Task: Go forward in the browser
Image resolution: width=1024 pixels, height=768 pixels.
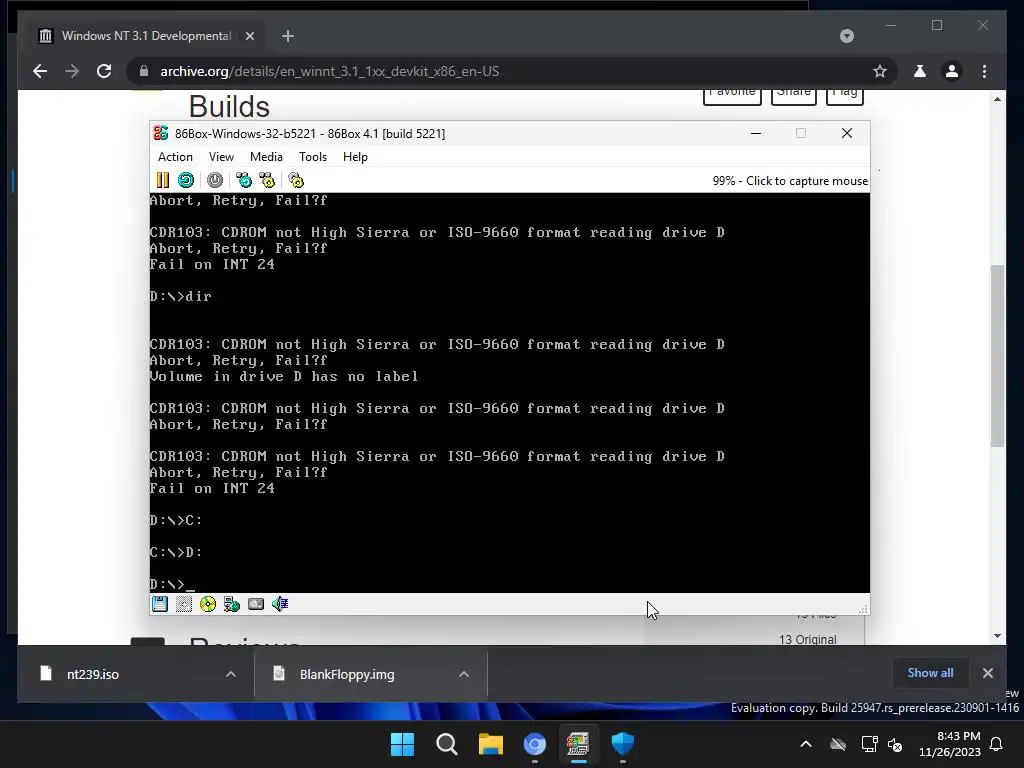Action: 72,71
